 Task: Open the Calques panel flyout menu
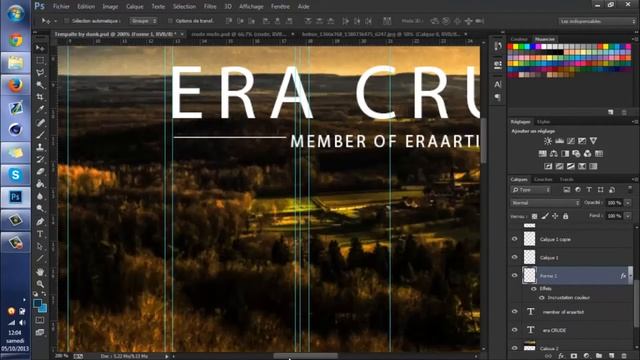click(635, 180)
